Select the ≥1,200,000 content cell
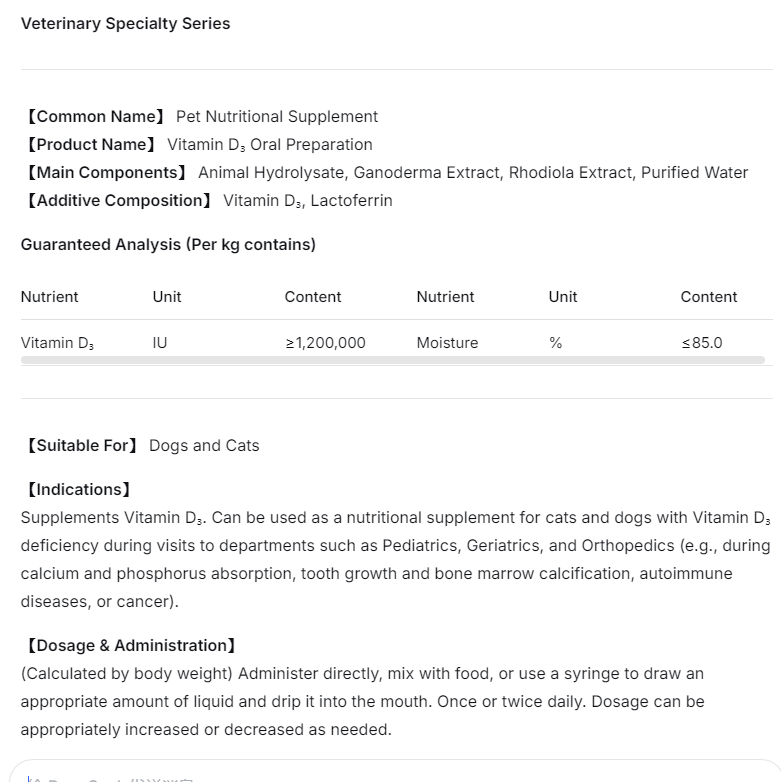 click(325, 343)
